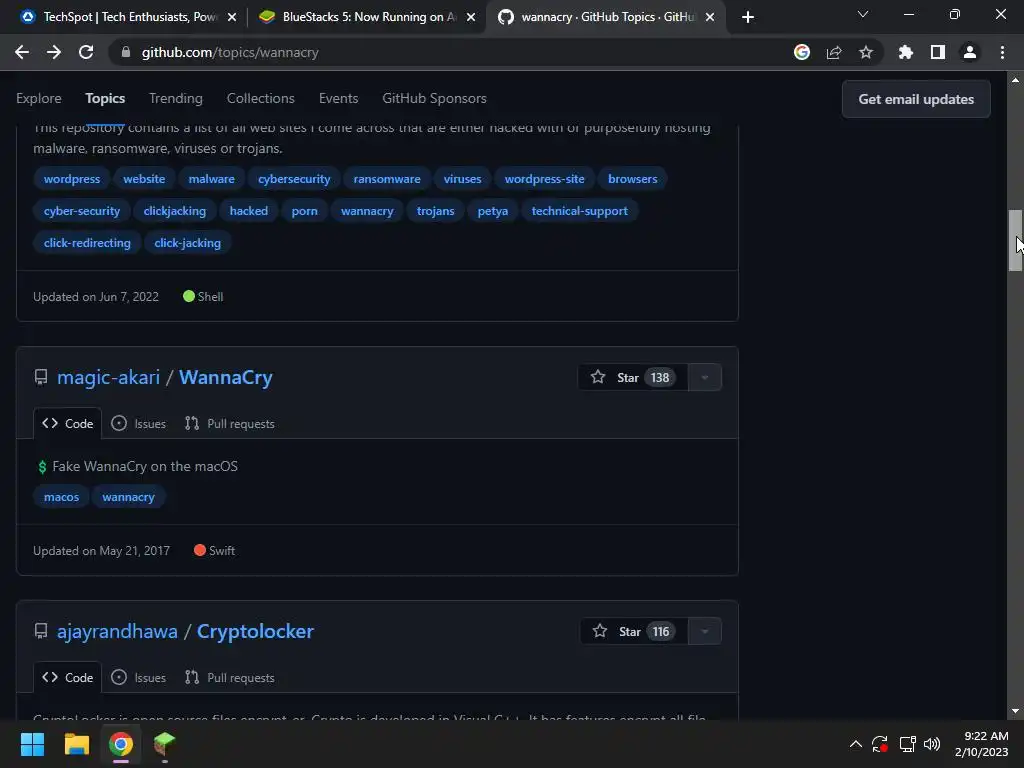
Task: Open the clickjacking topic tag
Action: pos(174,211)
